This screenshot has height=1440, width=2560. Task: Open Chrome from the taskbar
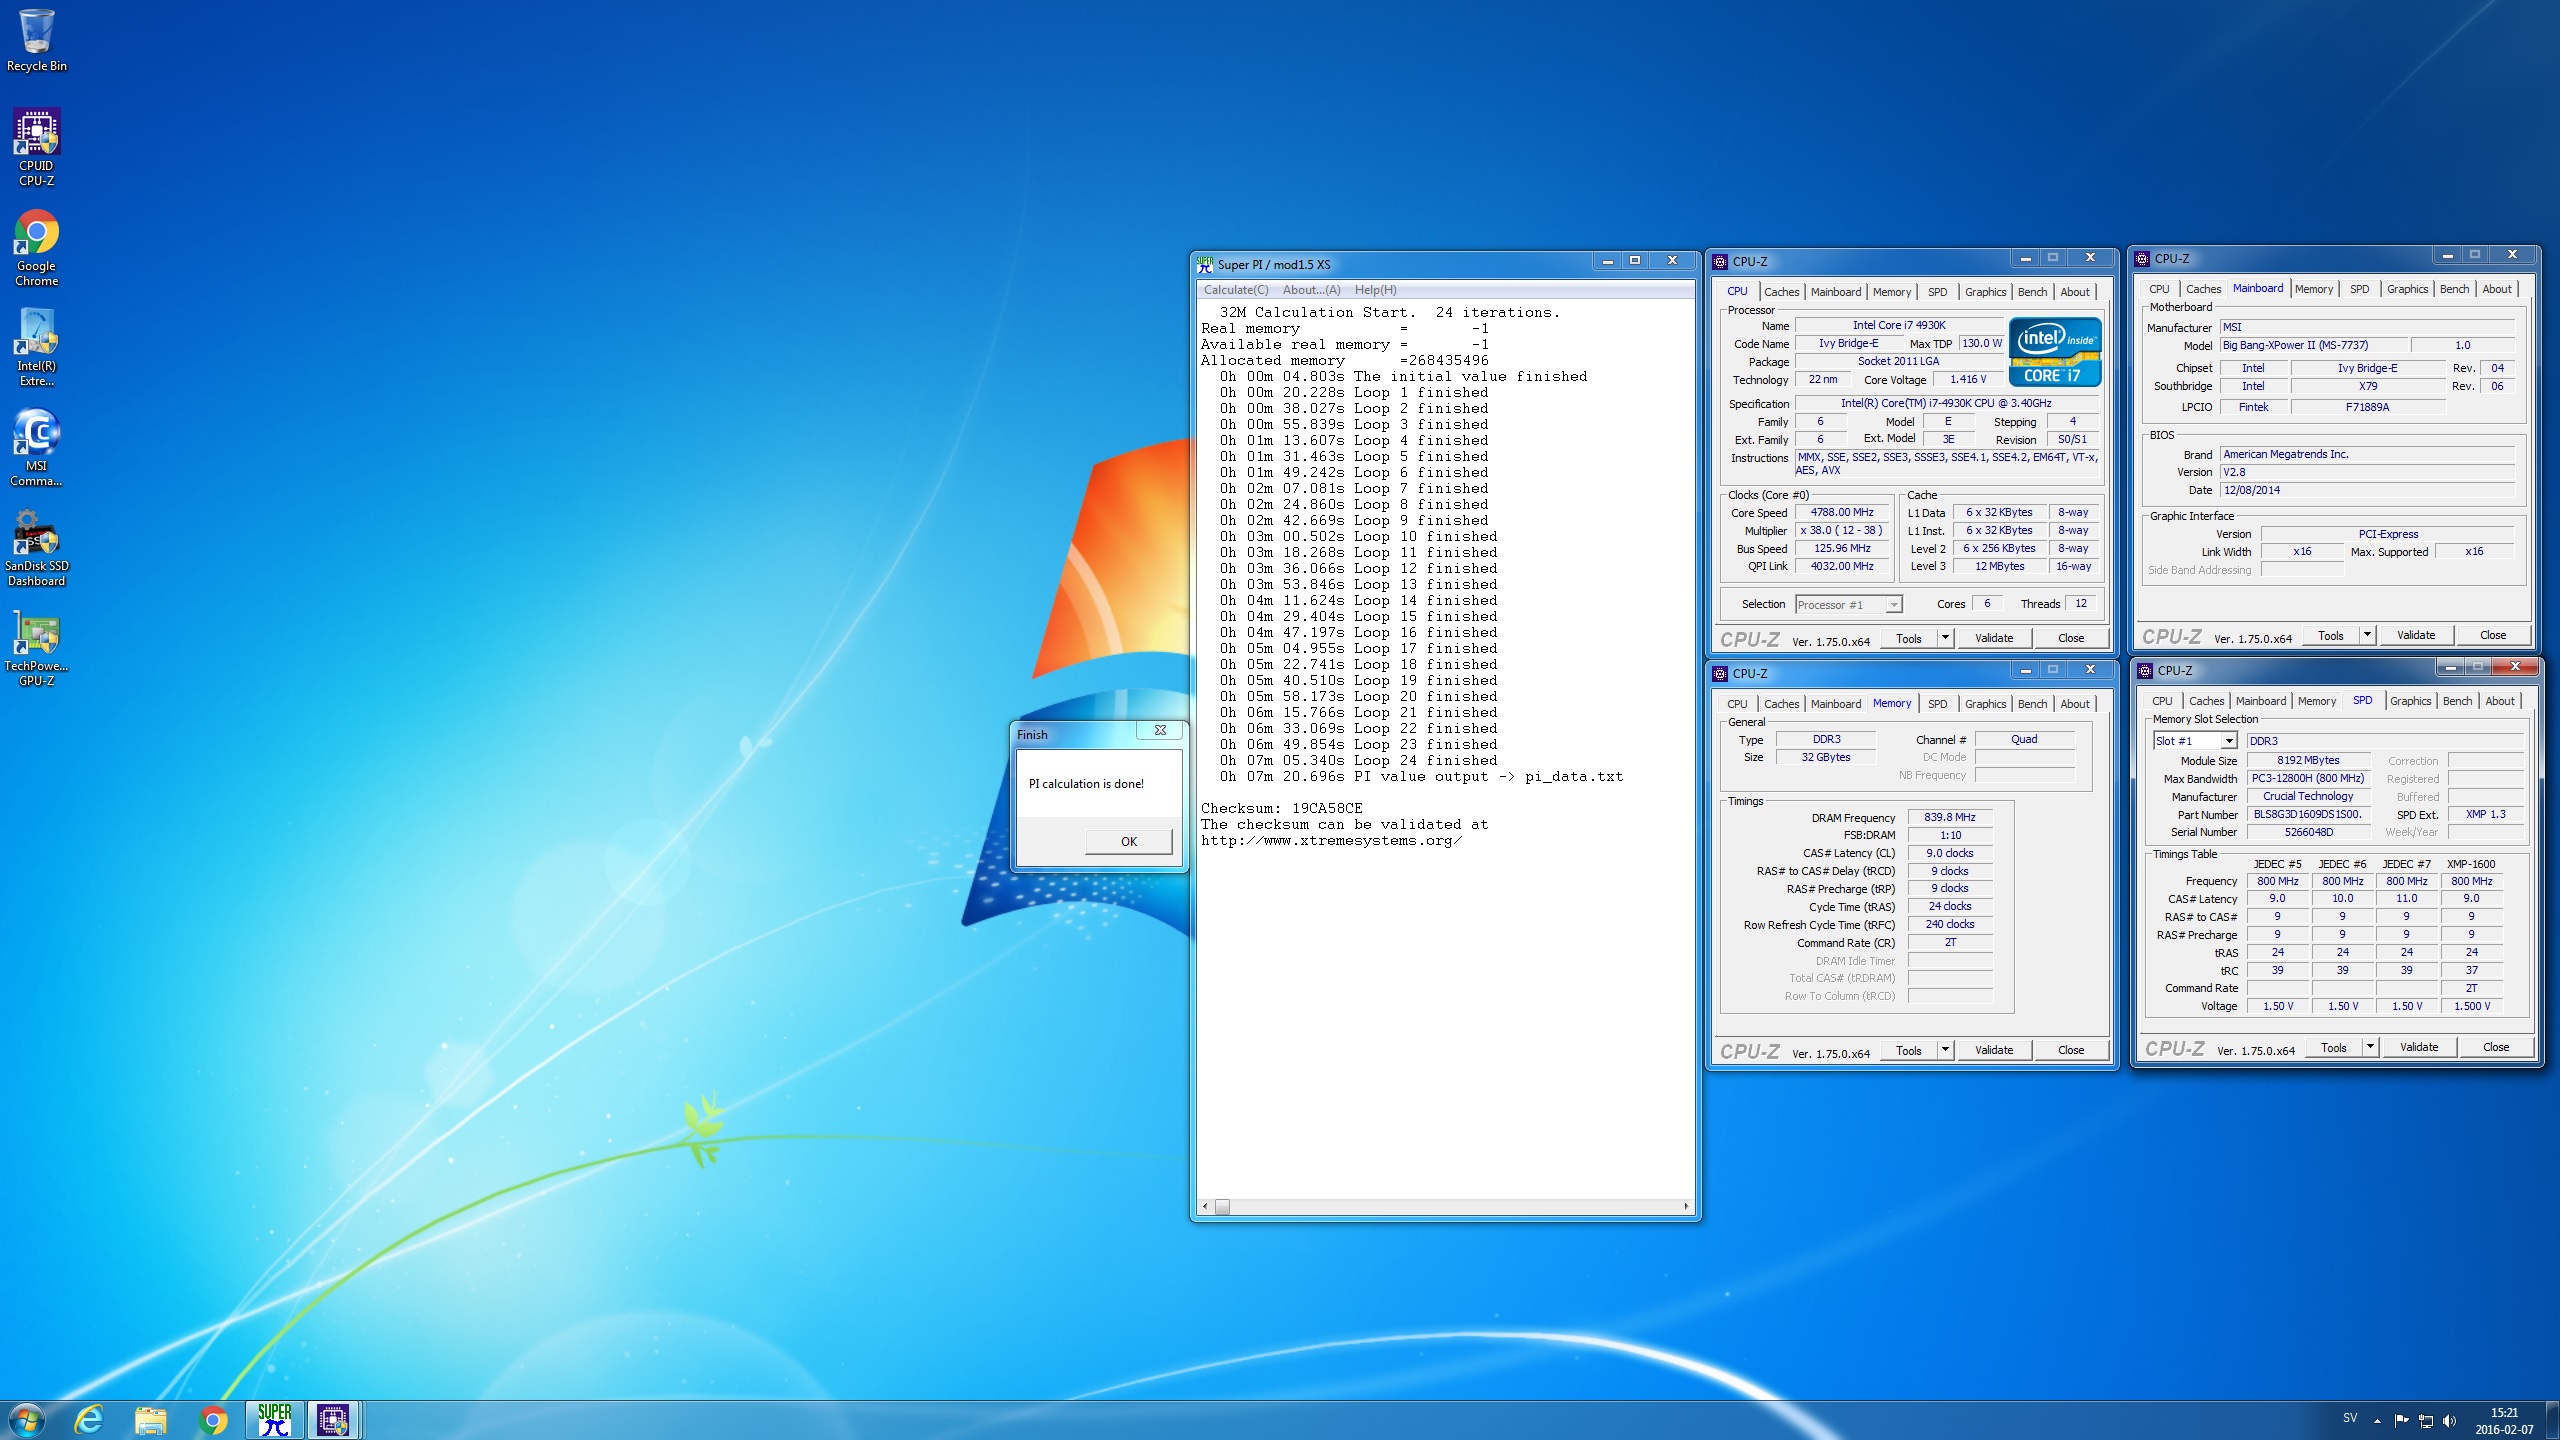pyautogui.click(x=213, y=1420)
